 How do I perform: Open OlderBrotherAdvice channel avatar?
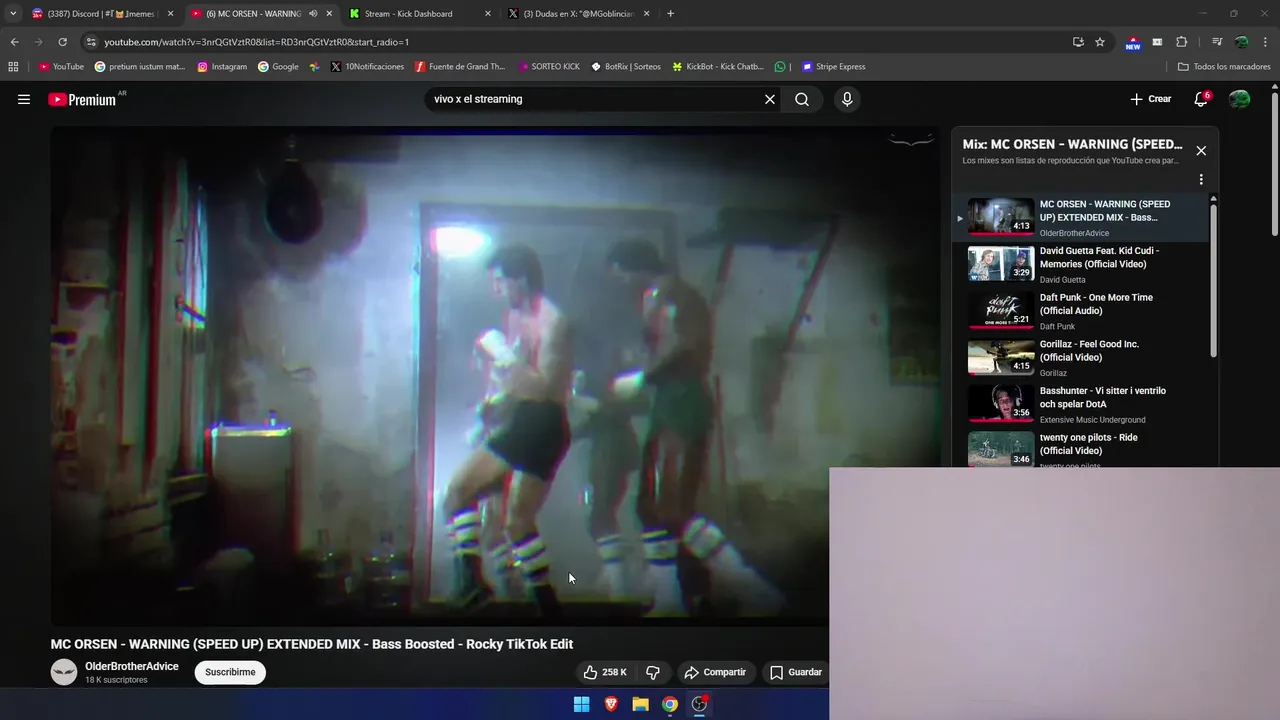(64, 672)
